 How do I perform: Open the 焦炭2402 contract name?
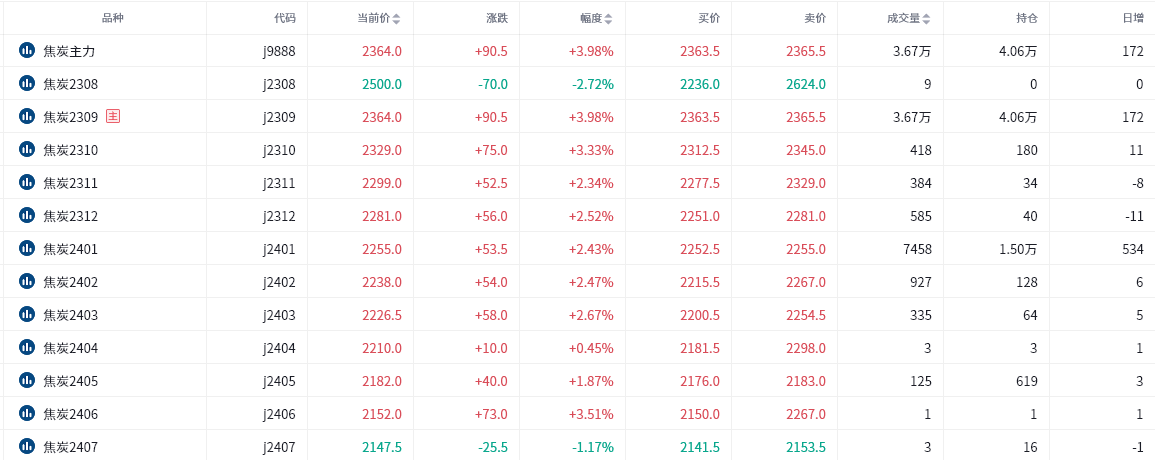point(70,282)
